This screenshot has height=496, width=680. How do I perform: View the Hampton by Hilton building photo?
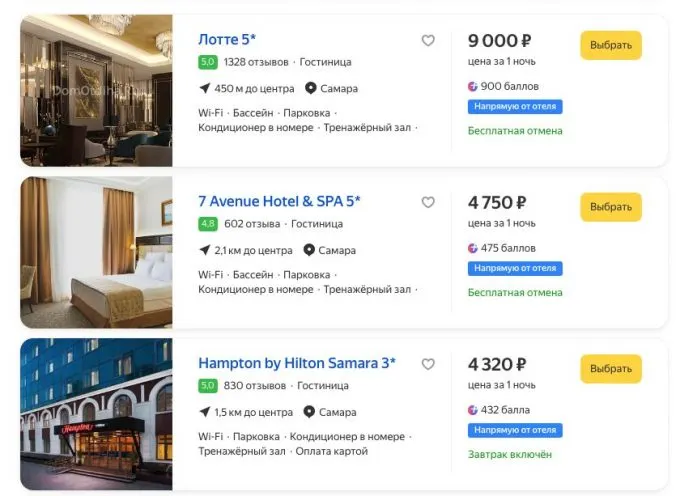(x=96, y=414)
